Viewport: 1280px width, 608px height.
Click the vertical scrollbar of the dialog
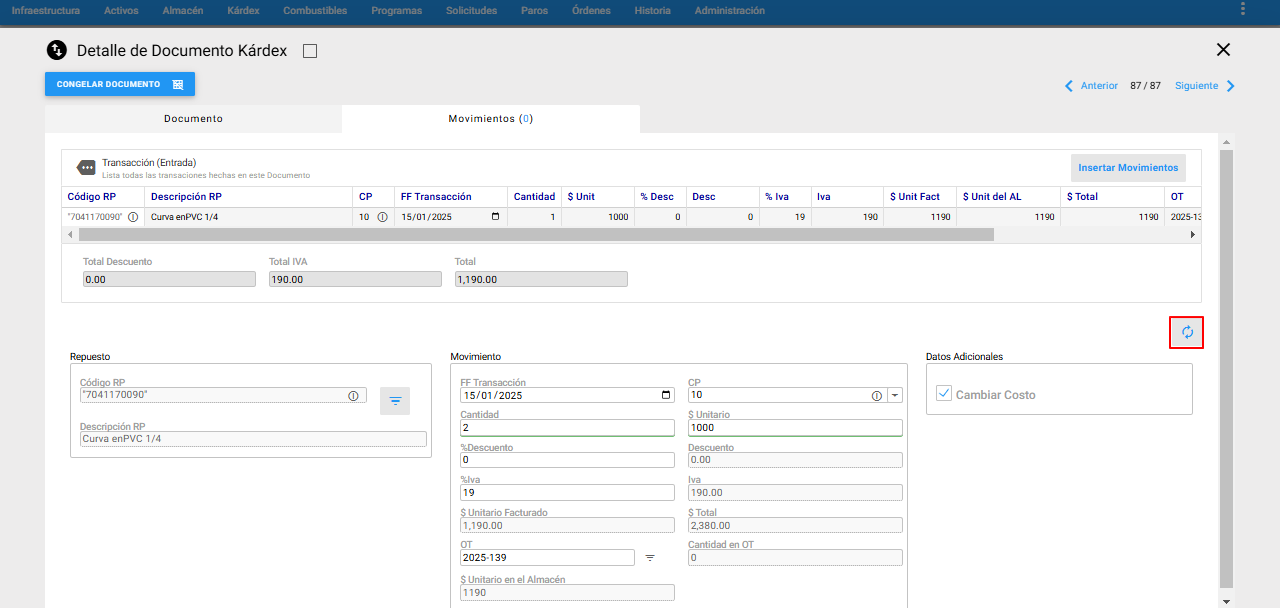(x=1227, y=369)
